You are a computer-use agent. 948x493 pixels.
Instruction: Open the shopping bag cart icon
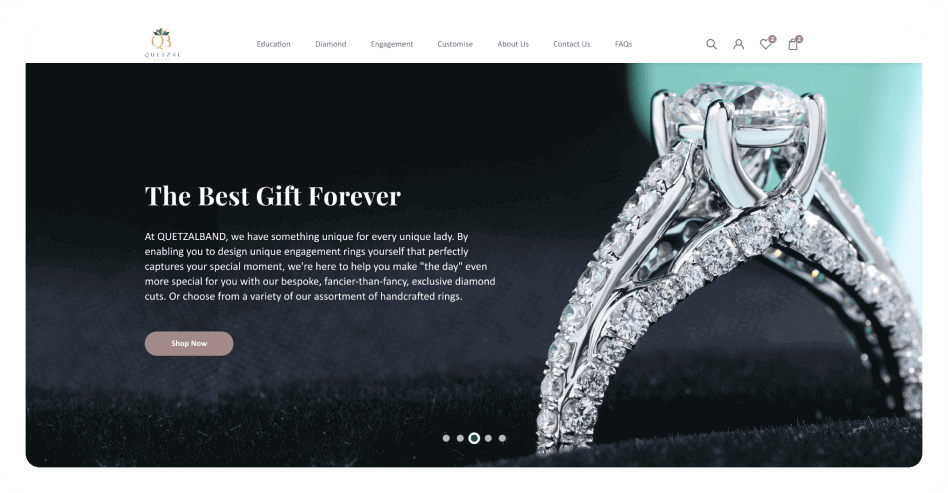793,44
